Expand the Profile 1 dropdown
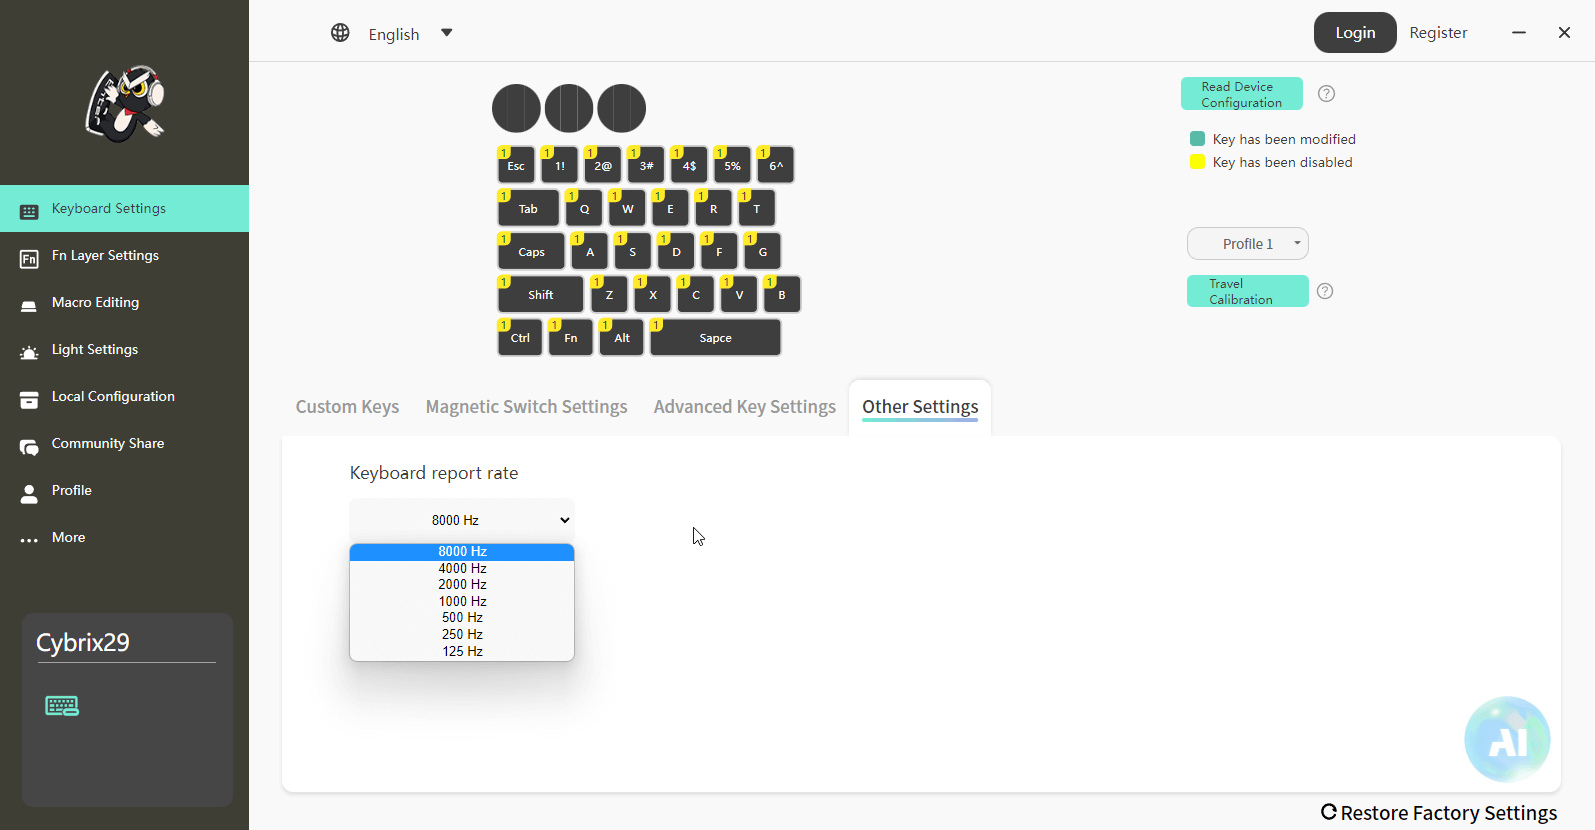 [x=1248, y=244]
